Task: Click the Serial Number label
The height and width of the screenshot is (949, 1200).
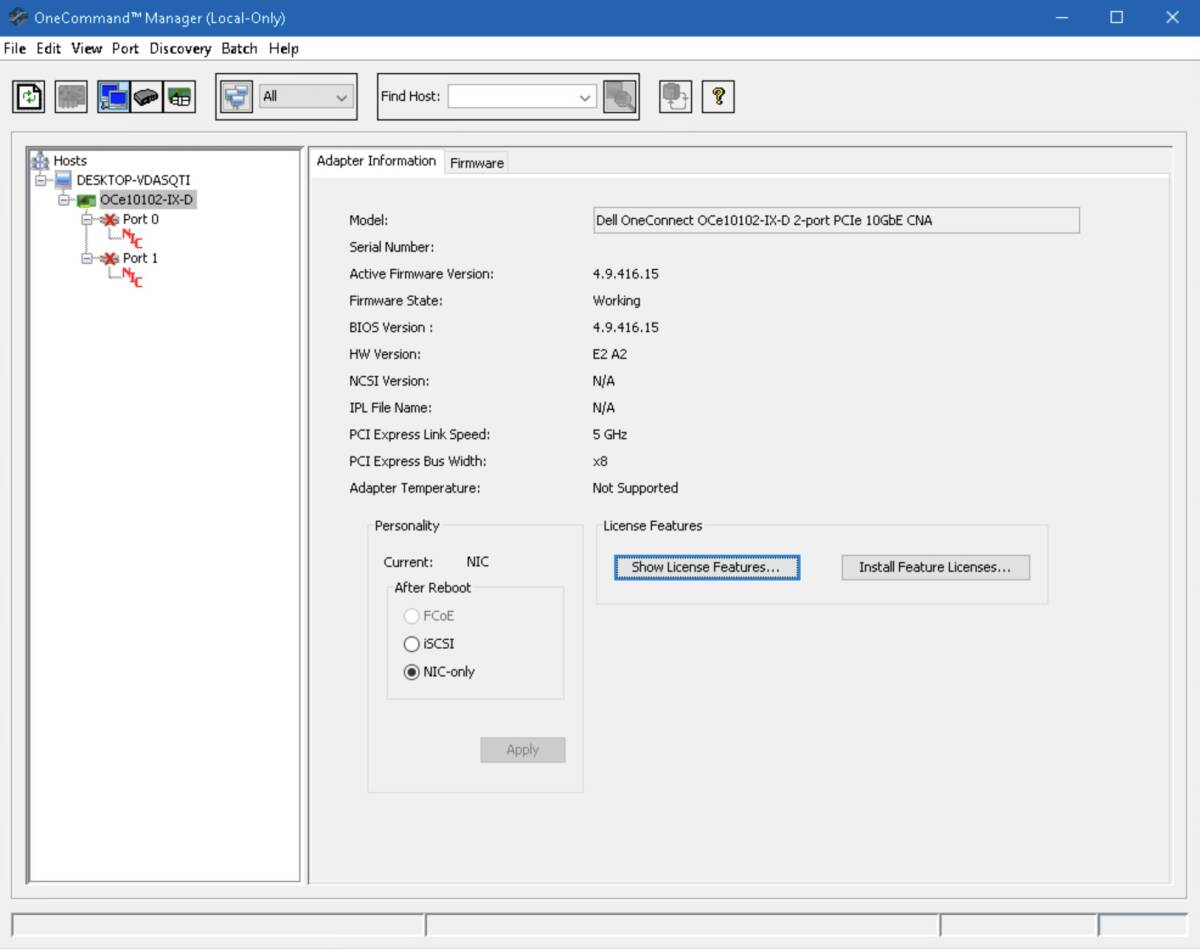Action: coord(391,247)
